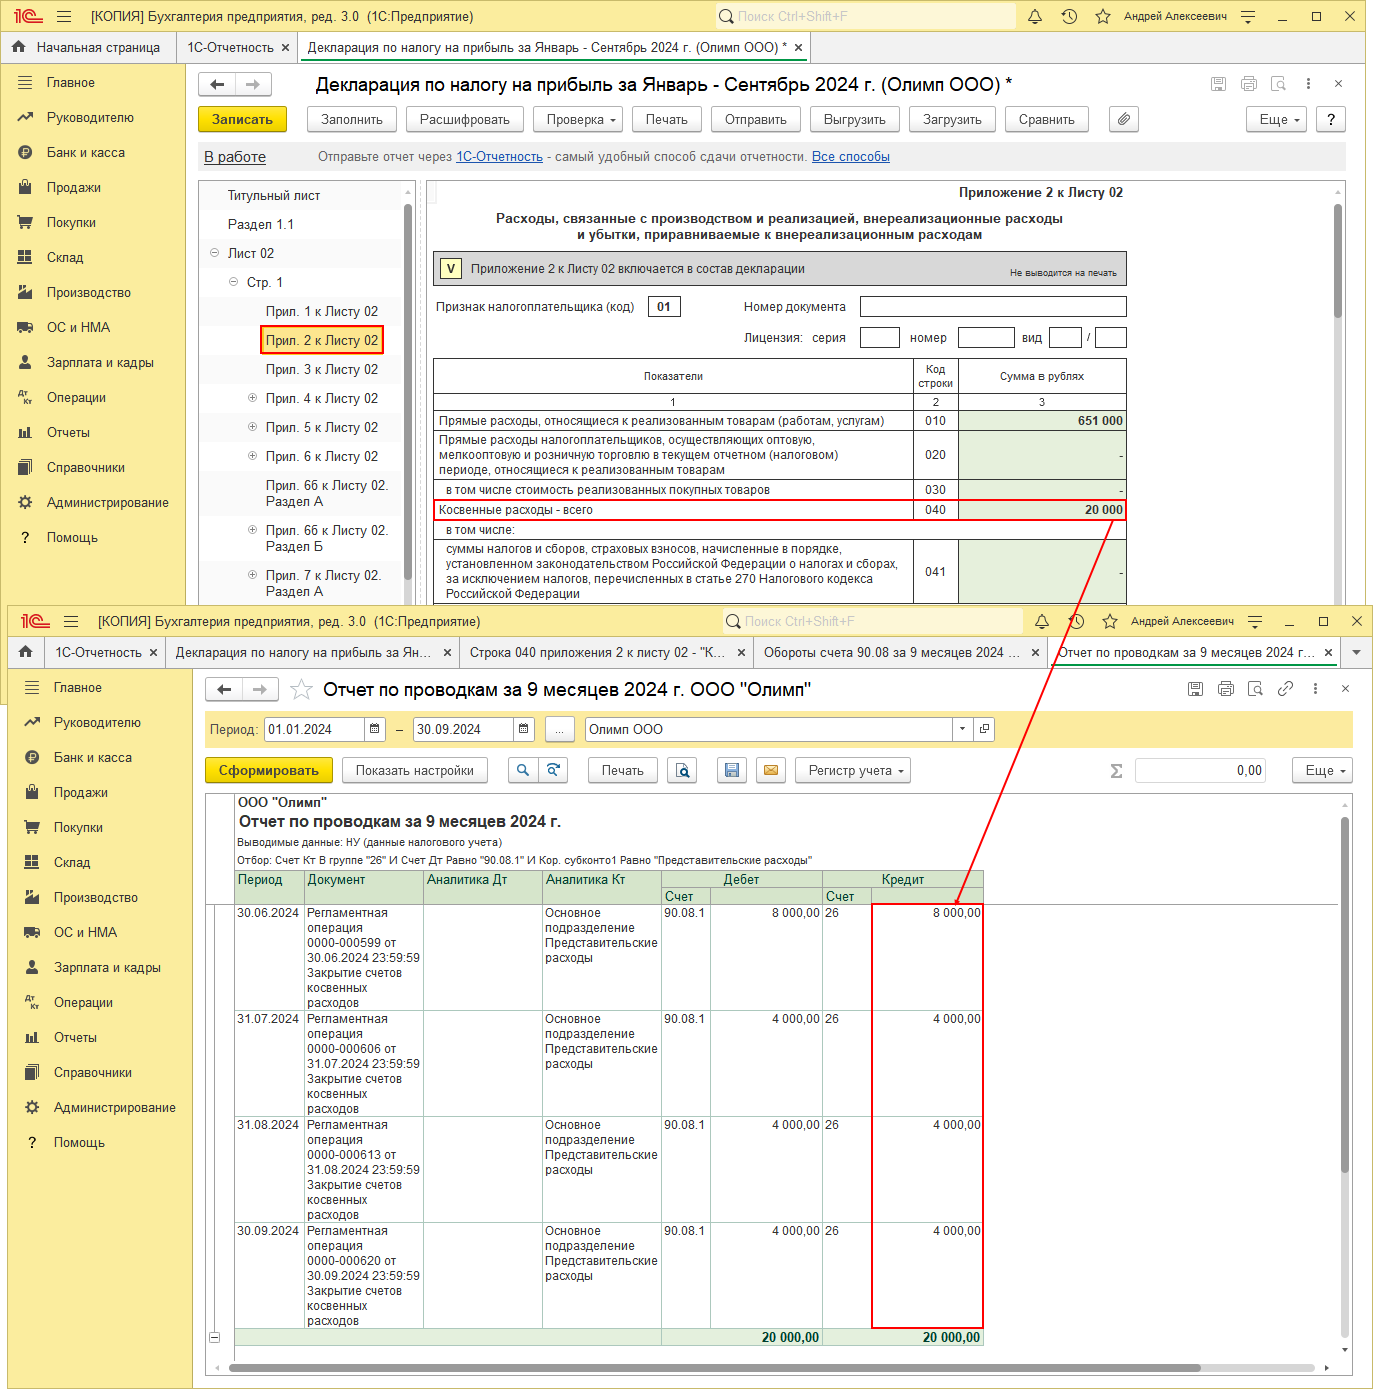The width and height of the screenshot is (1374, 1391).
Task: Click the period selection '...' button in the report
Action: click(x=560, y=729)
